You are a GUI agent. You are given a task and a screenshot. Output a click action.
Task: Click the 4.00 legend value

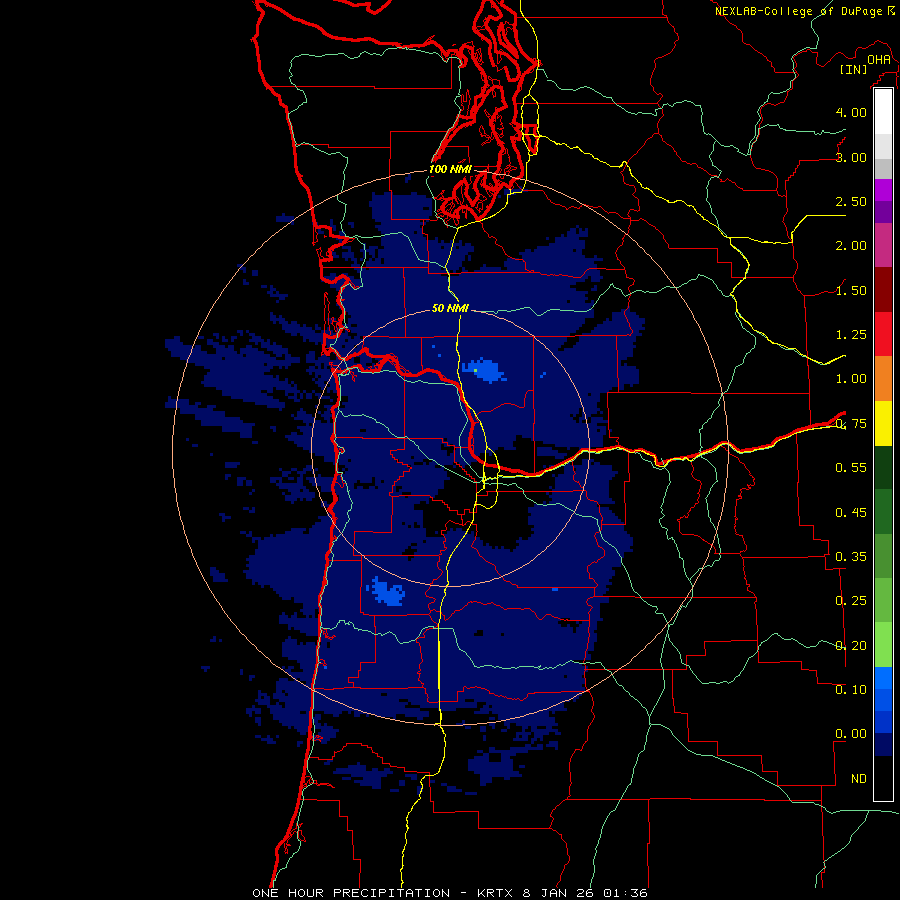[851, 112]
